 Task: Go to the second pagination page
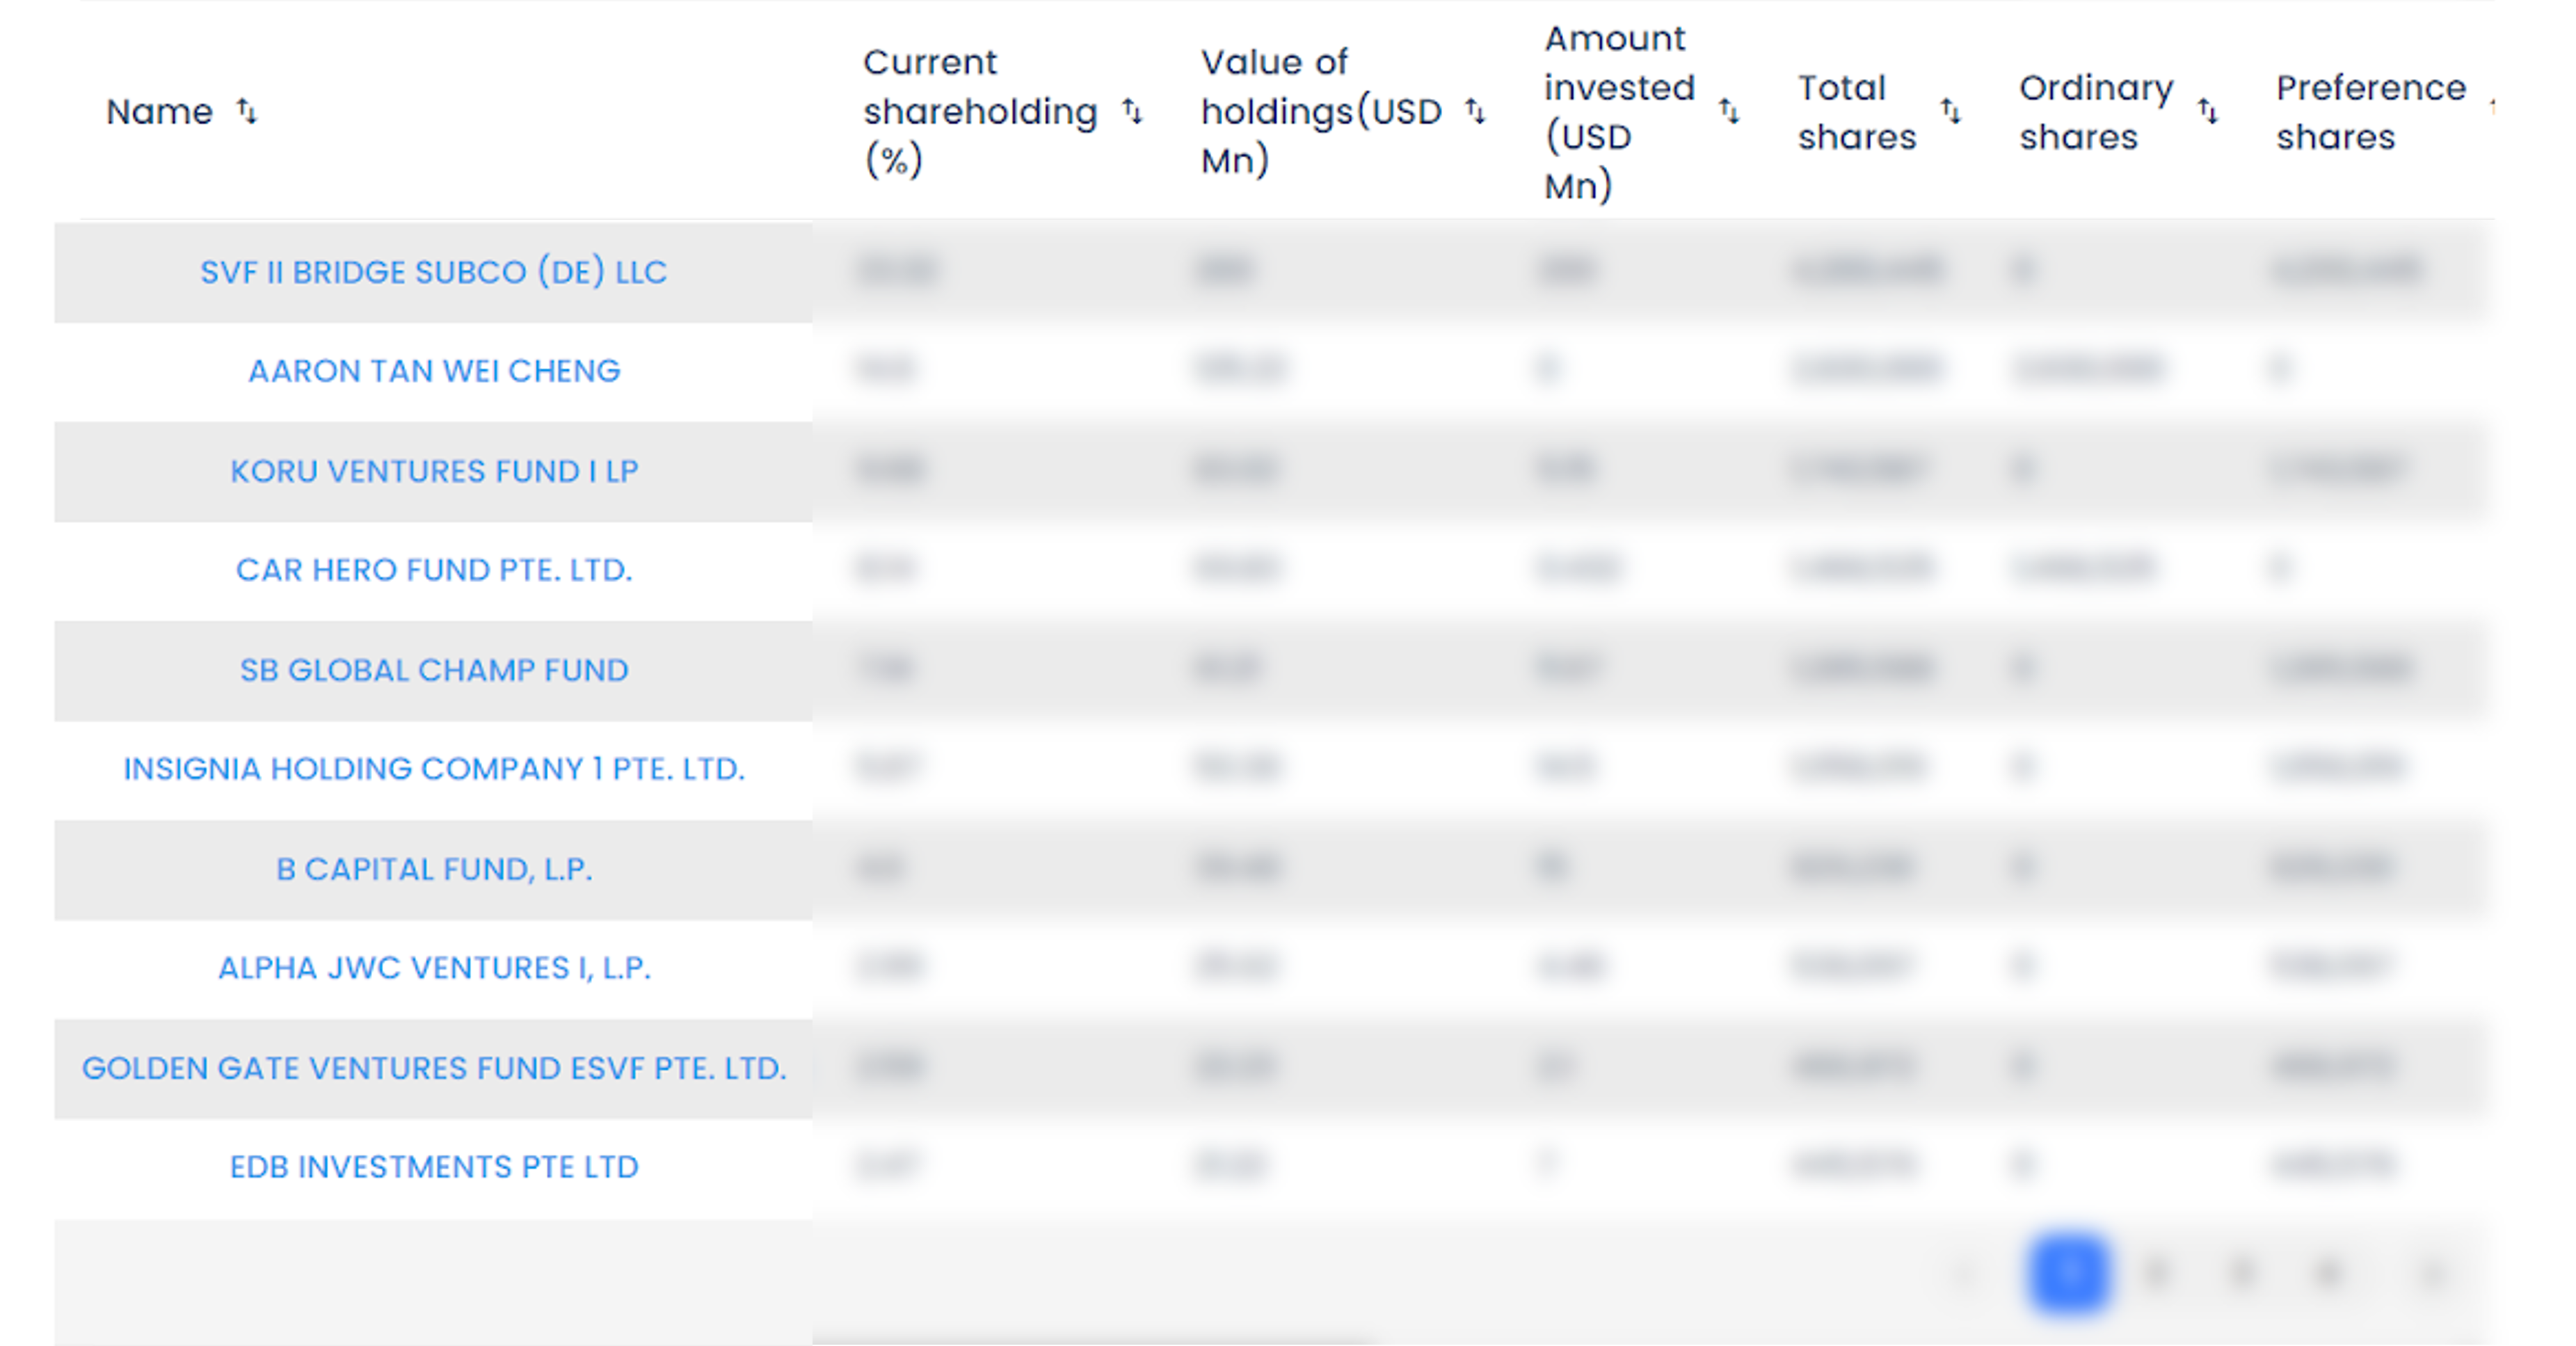click(x=2156, y=1273)
